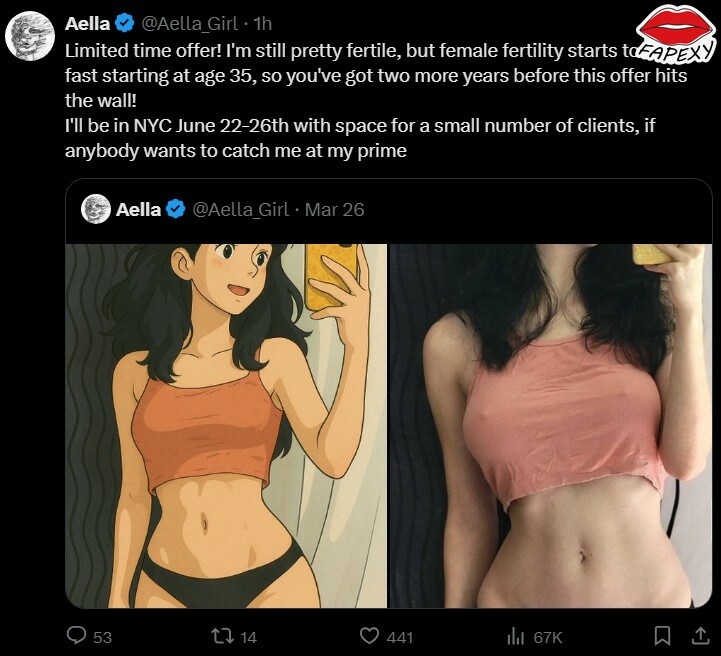This screenshot has width=721, height=656.
Task: Open the Mar 26 quoted tweet date
Action: click(334, 210)
